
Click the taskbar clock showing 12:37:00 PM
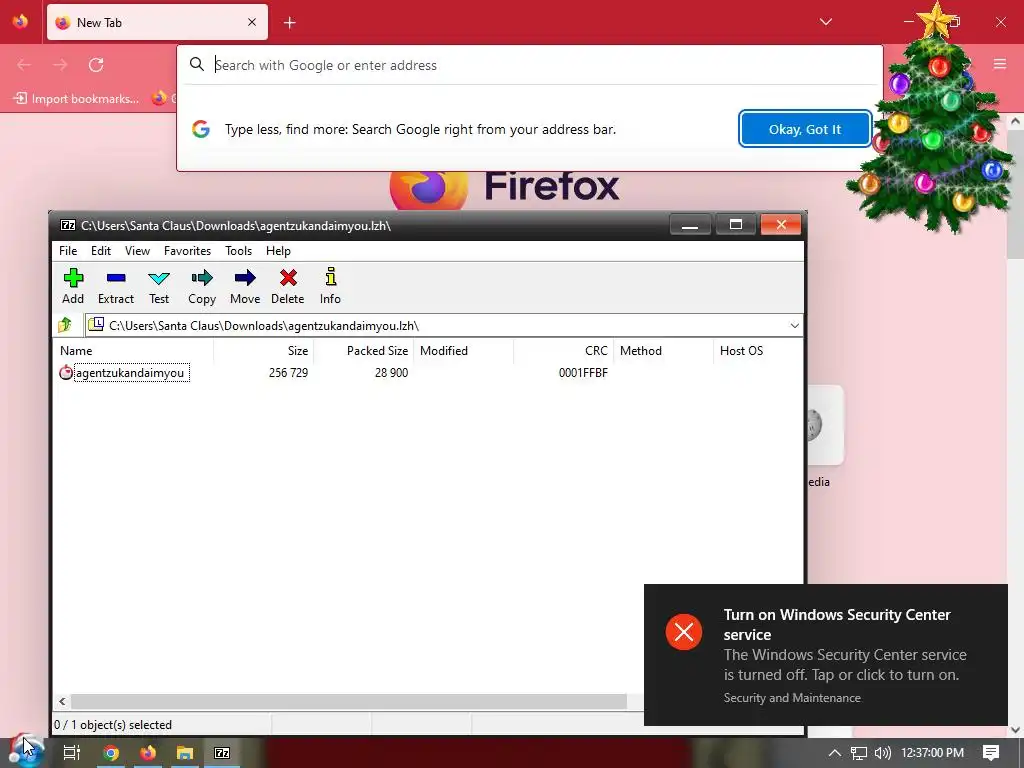[x=932, y=753]
